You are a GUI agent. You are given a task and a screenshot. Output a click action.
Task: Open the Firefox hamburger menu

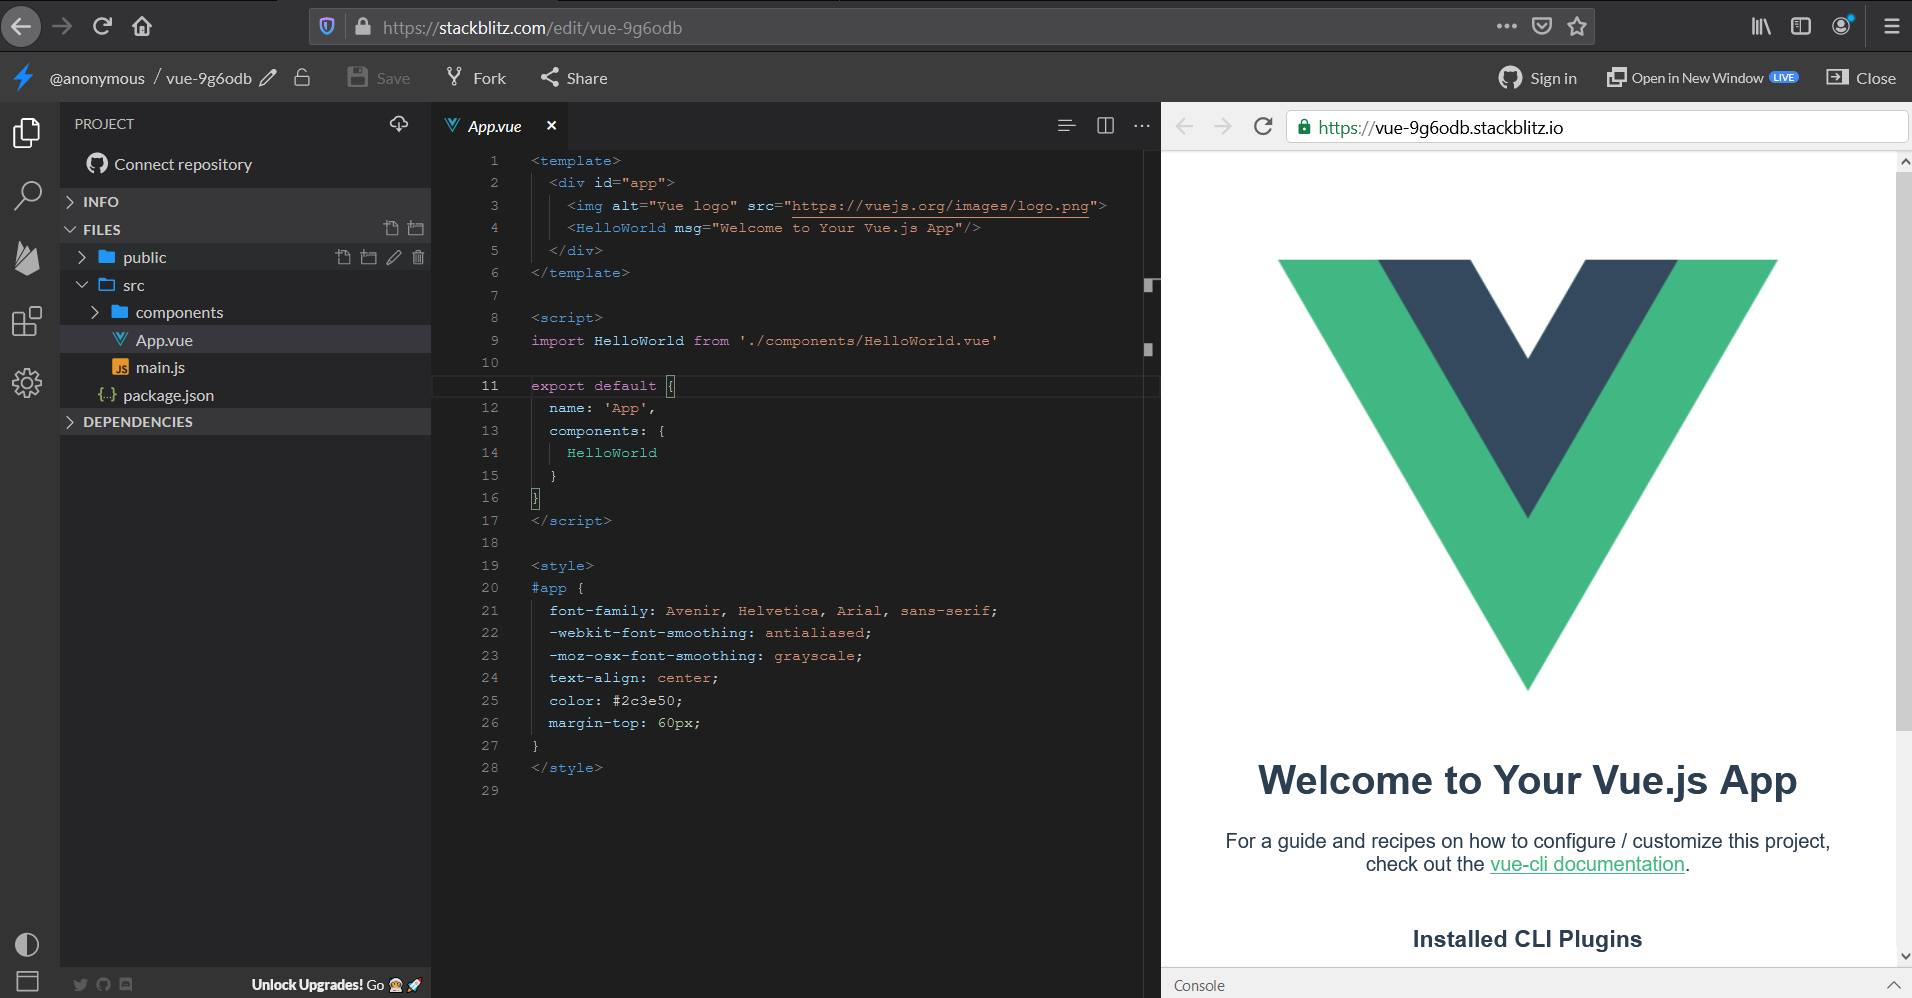1891,27
